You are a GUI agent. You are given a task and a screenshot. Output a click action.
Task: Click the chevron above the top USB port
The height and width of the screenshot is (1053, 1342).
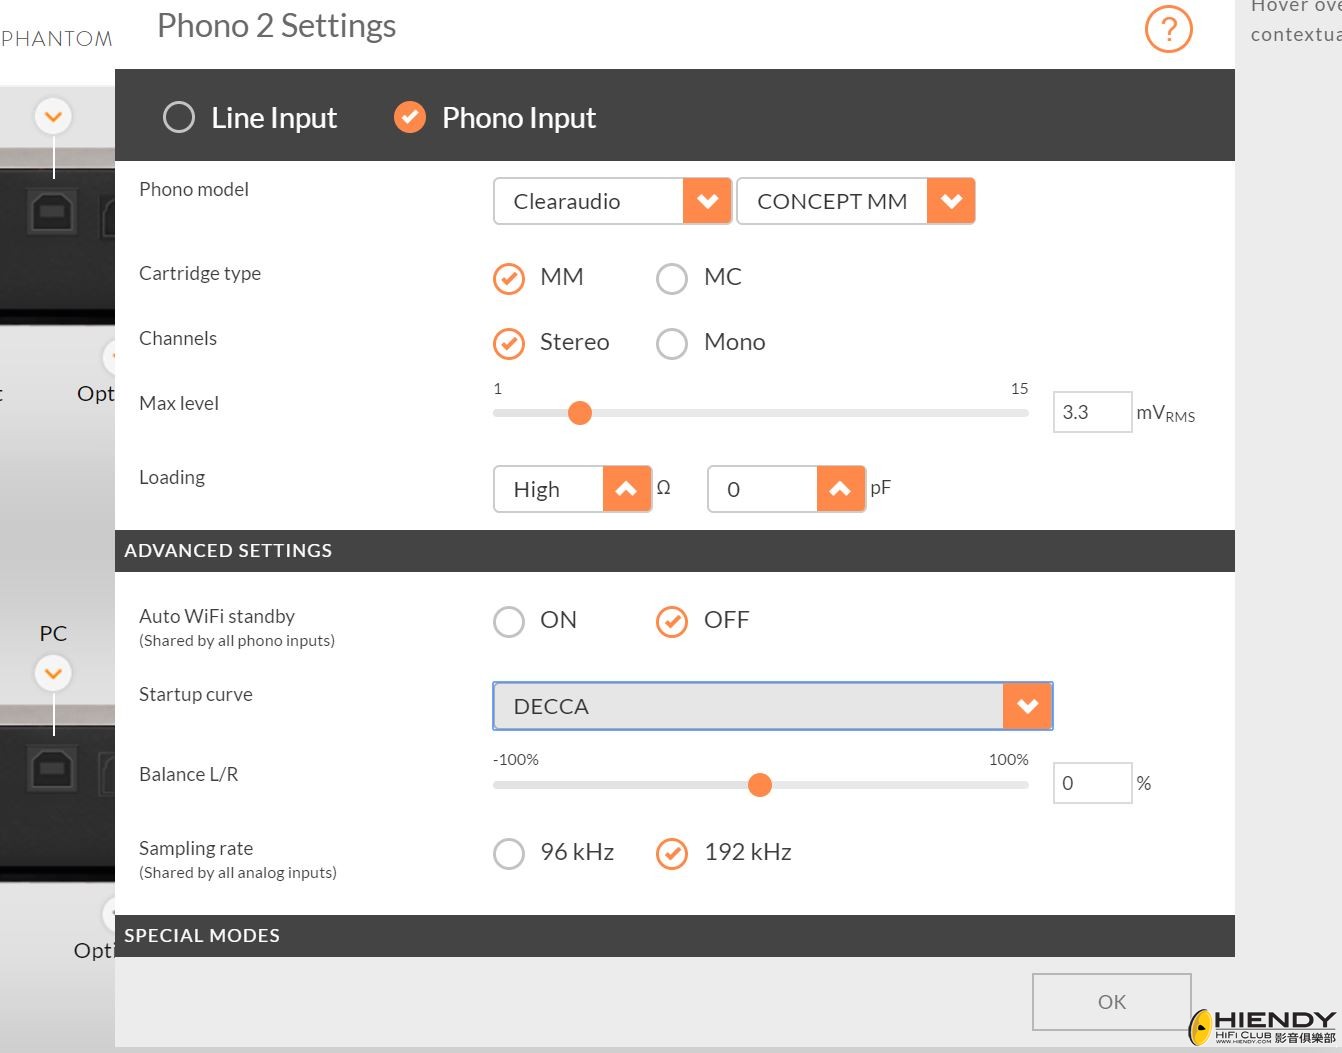[x=53, y=117]
